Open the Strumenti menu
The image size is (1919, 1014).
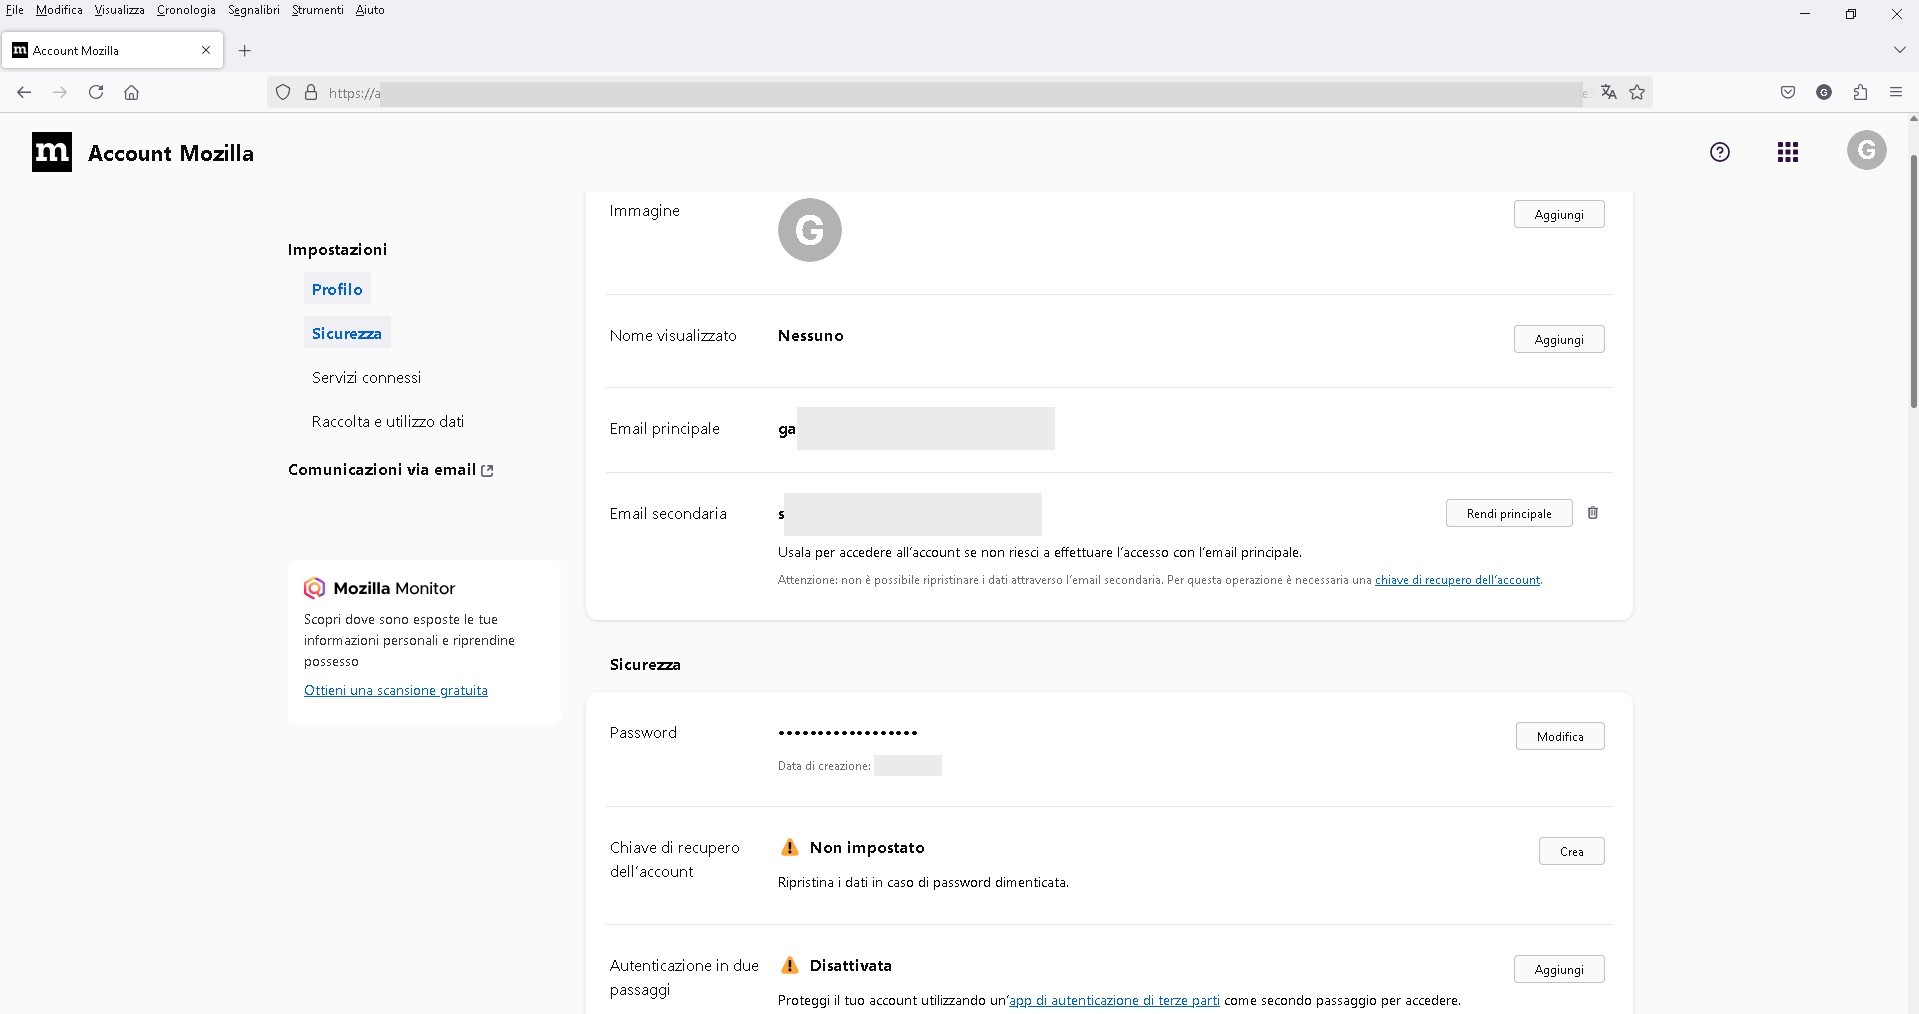[317, 10]
